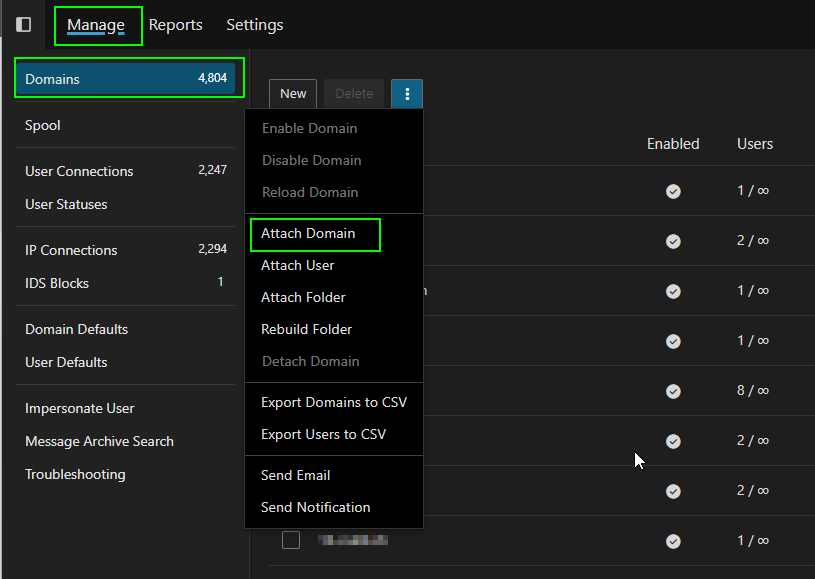Select Rebuild Folder menu entry
The width and height of the screenshot is (815, 579).
point(306,330)
